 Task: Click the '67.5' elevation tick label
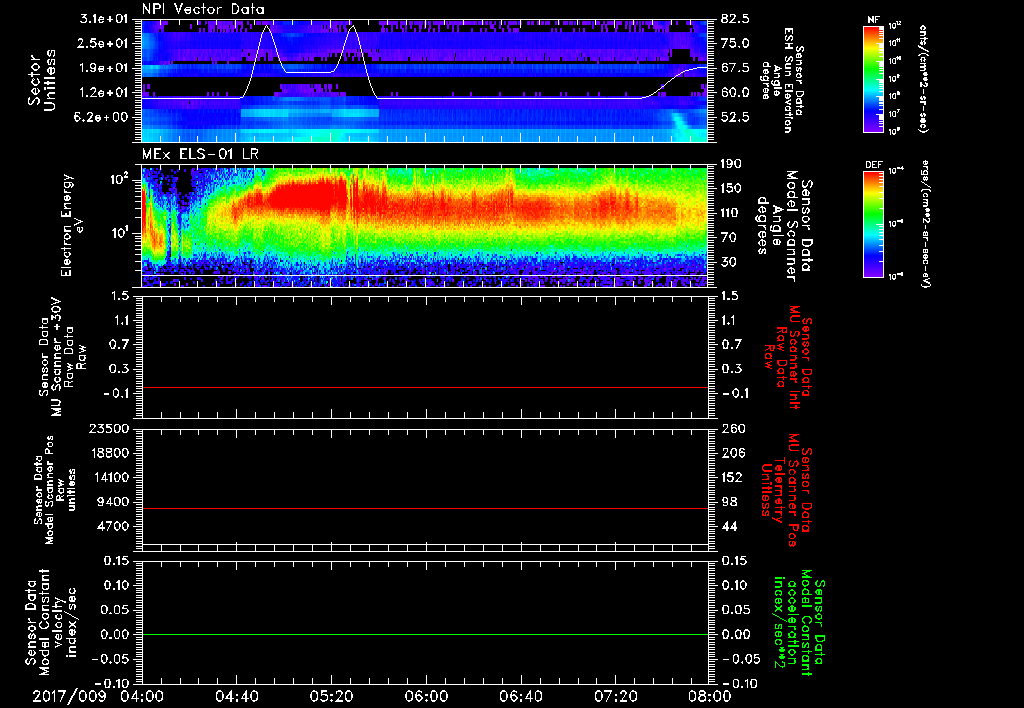click(735, 68)
